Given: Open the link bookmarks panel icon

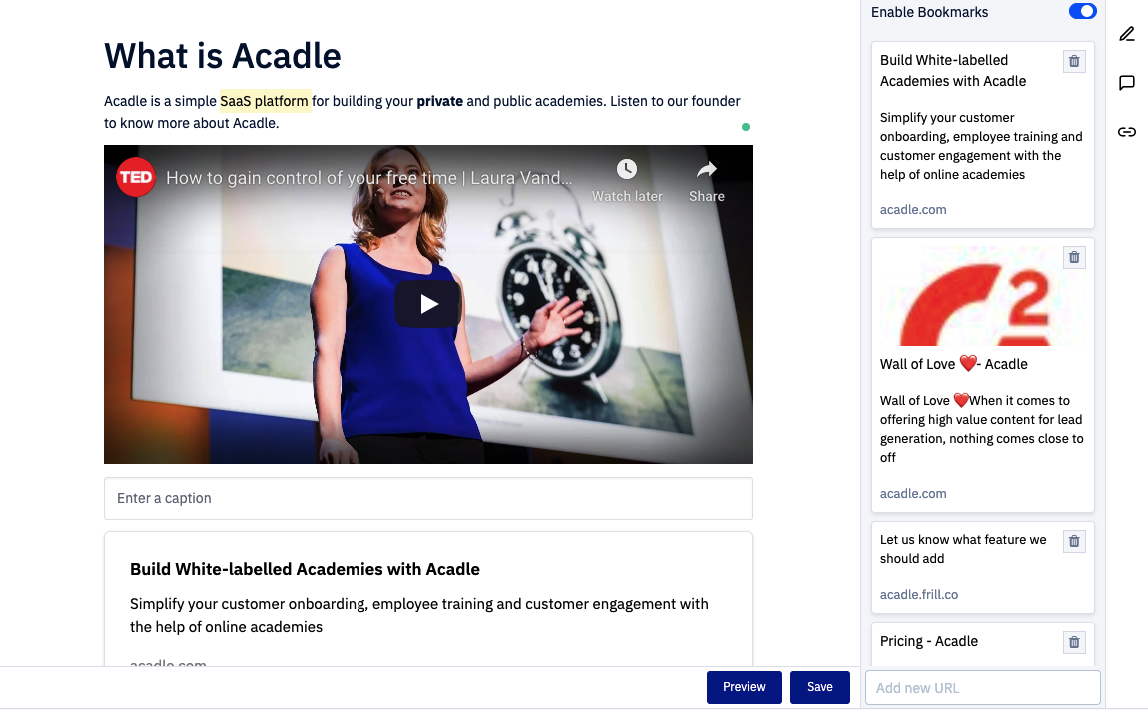Looking at the screenshot, I should coord(1127,132).
